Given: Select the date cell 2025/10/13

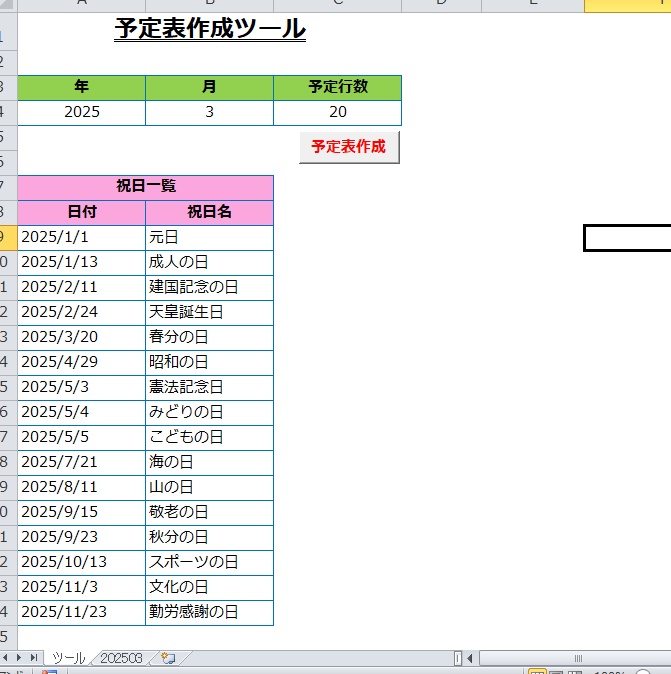Looking at the screenshot, I should (82, 562).
